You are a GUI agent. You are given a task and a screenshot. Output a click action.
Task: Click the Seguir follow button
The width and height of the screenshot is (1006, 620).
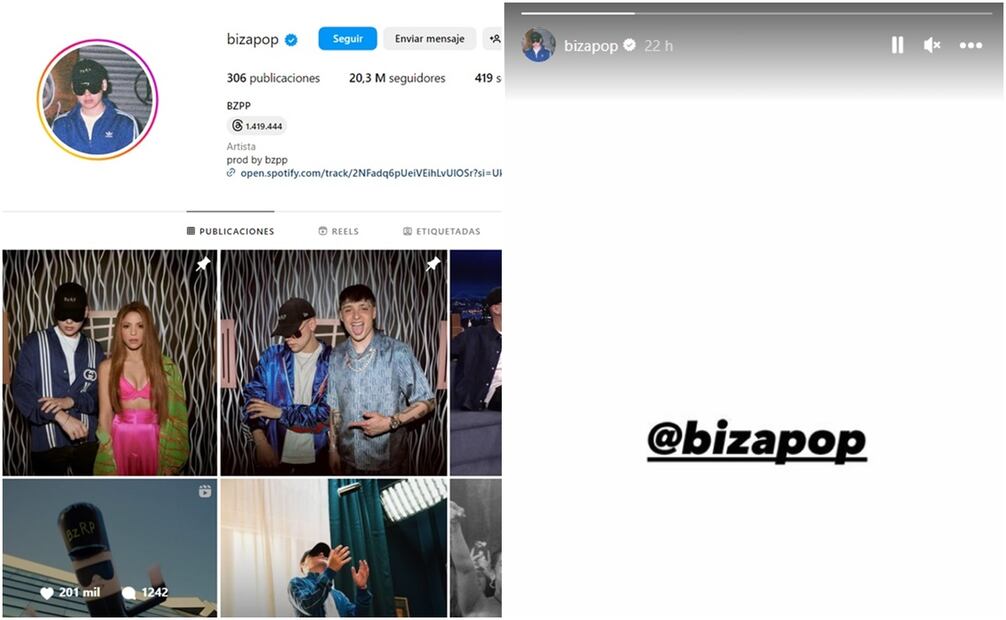point(347,39)
